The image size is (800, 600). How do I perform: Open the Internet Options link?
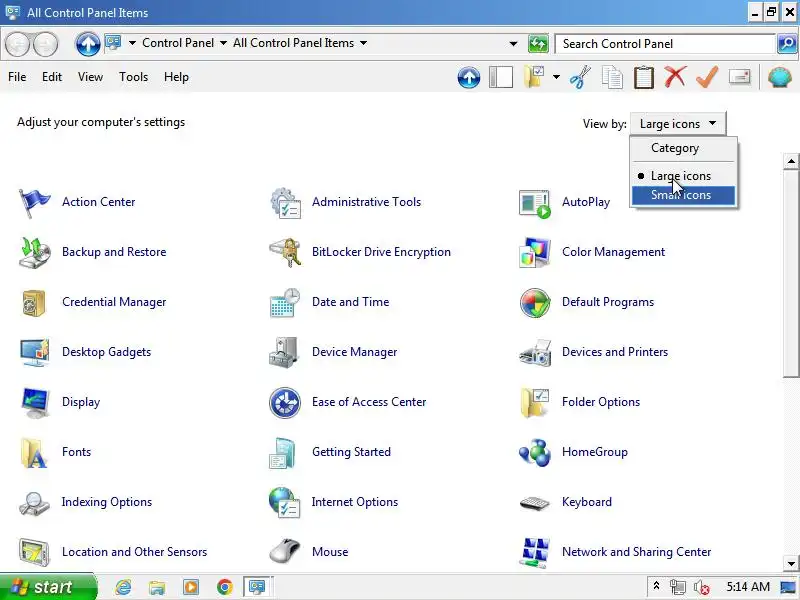(x=355, y=502)
